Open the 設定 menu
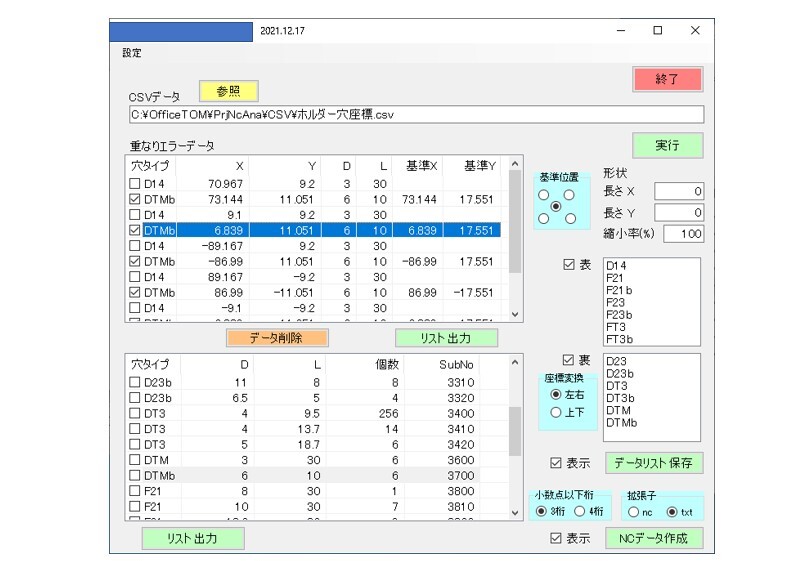Viewport: 798px width, 561px height. coord(132,53)
